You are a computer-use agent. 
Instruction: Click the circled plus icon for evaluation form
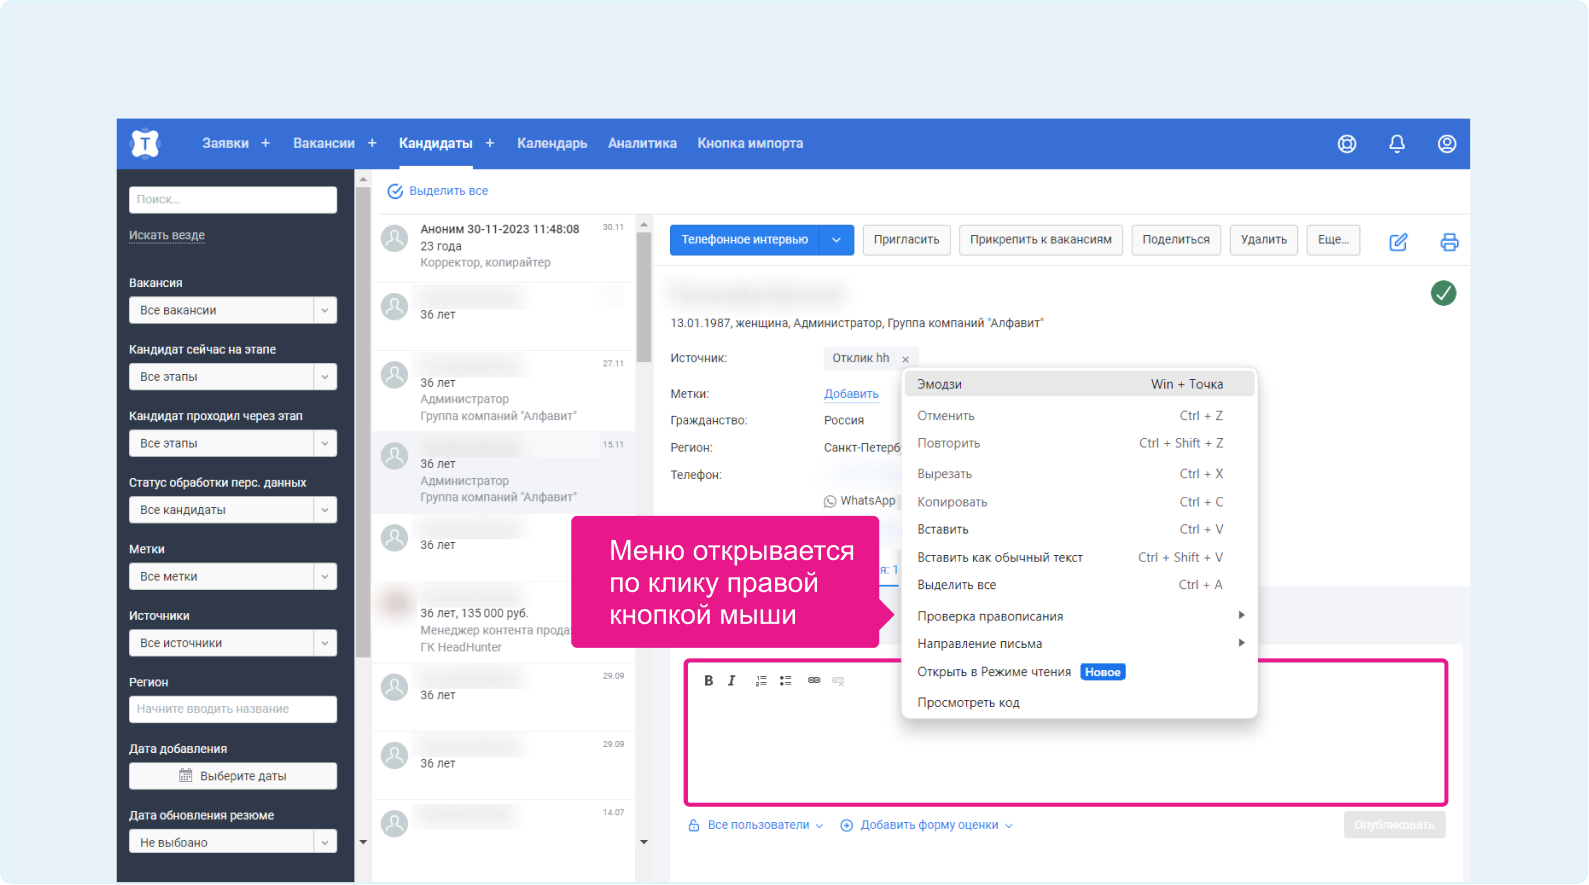click(847, 826)
